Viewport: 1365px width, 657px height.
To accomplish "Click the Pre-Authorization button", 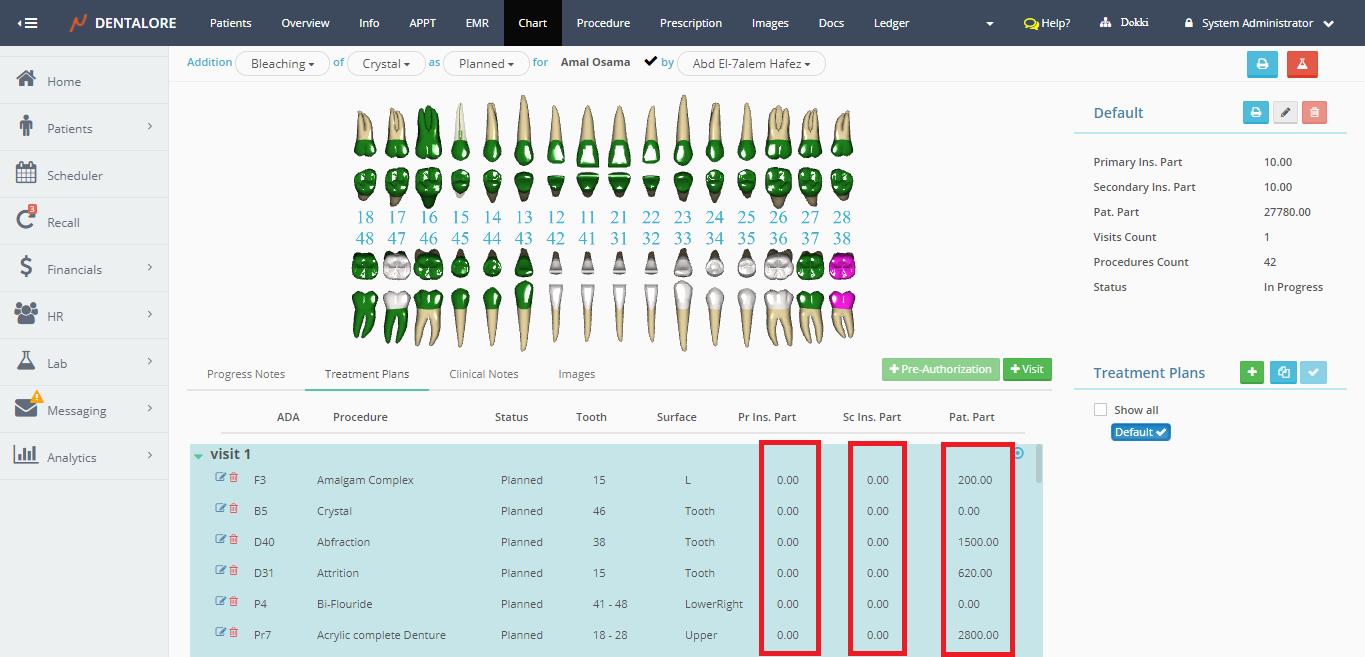I will point(940,369).
